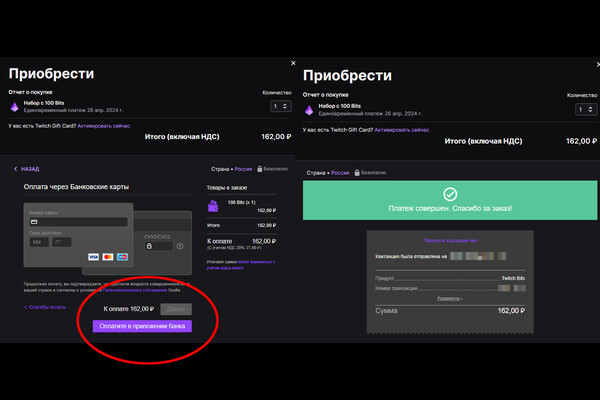Click the Mir card logo
Viewport: 600px width, 400px height.
[122, 257]
